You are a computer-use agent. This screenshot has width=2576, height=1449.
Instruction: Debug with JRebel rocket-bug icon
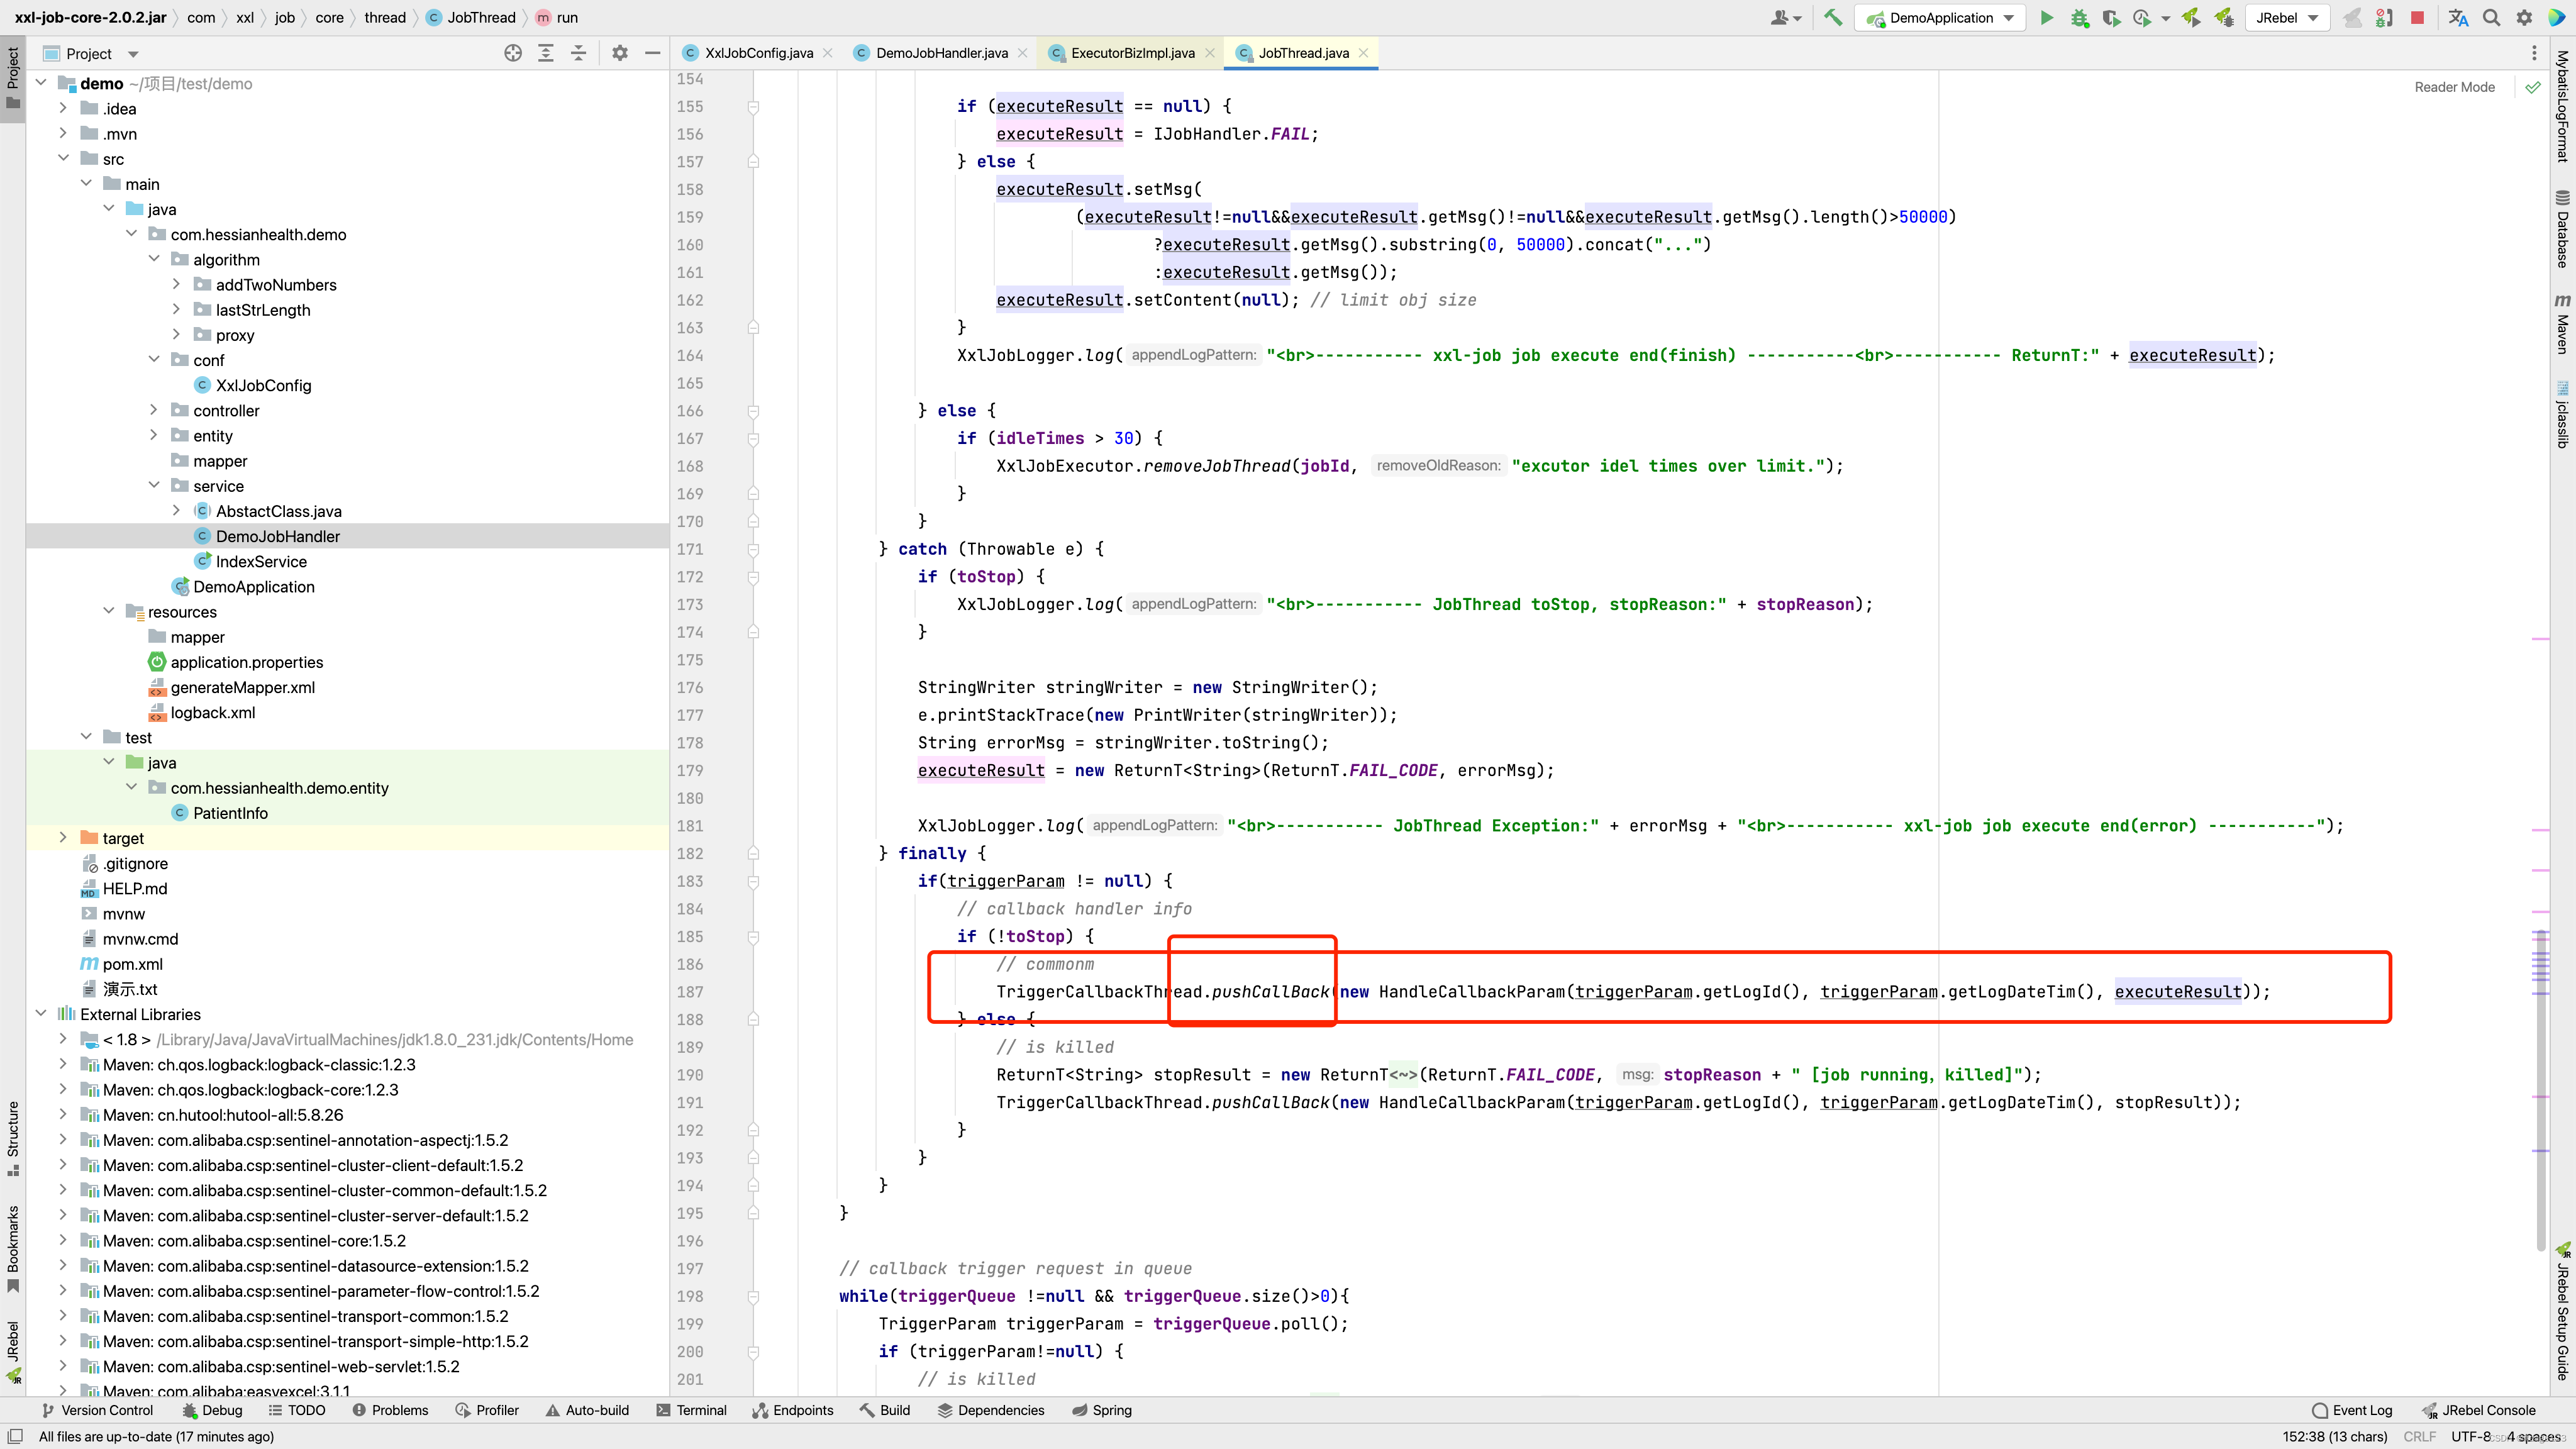[2224, 17]
